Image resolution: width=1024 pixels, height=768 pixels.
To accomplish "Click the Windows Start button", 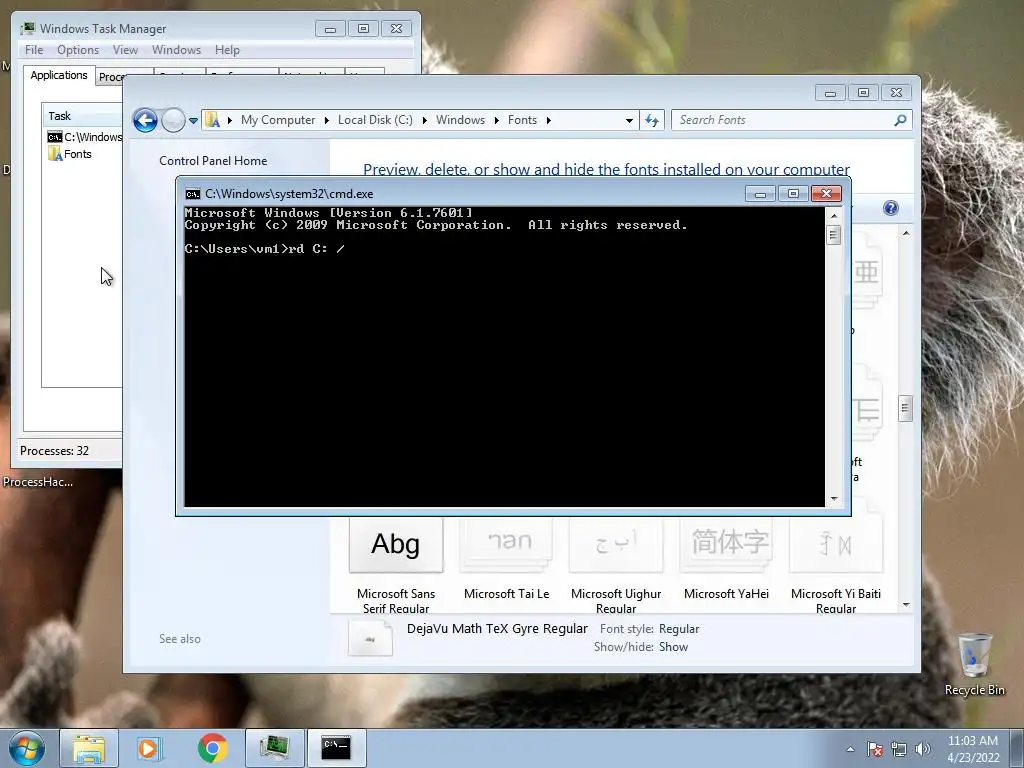I will [x=27, y=748].
